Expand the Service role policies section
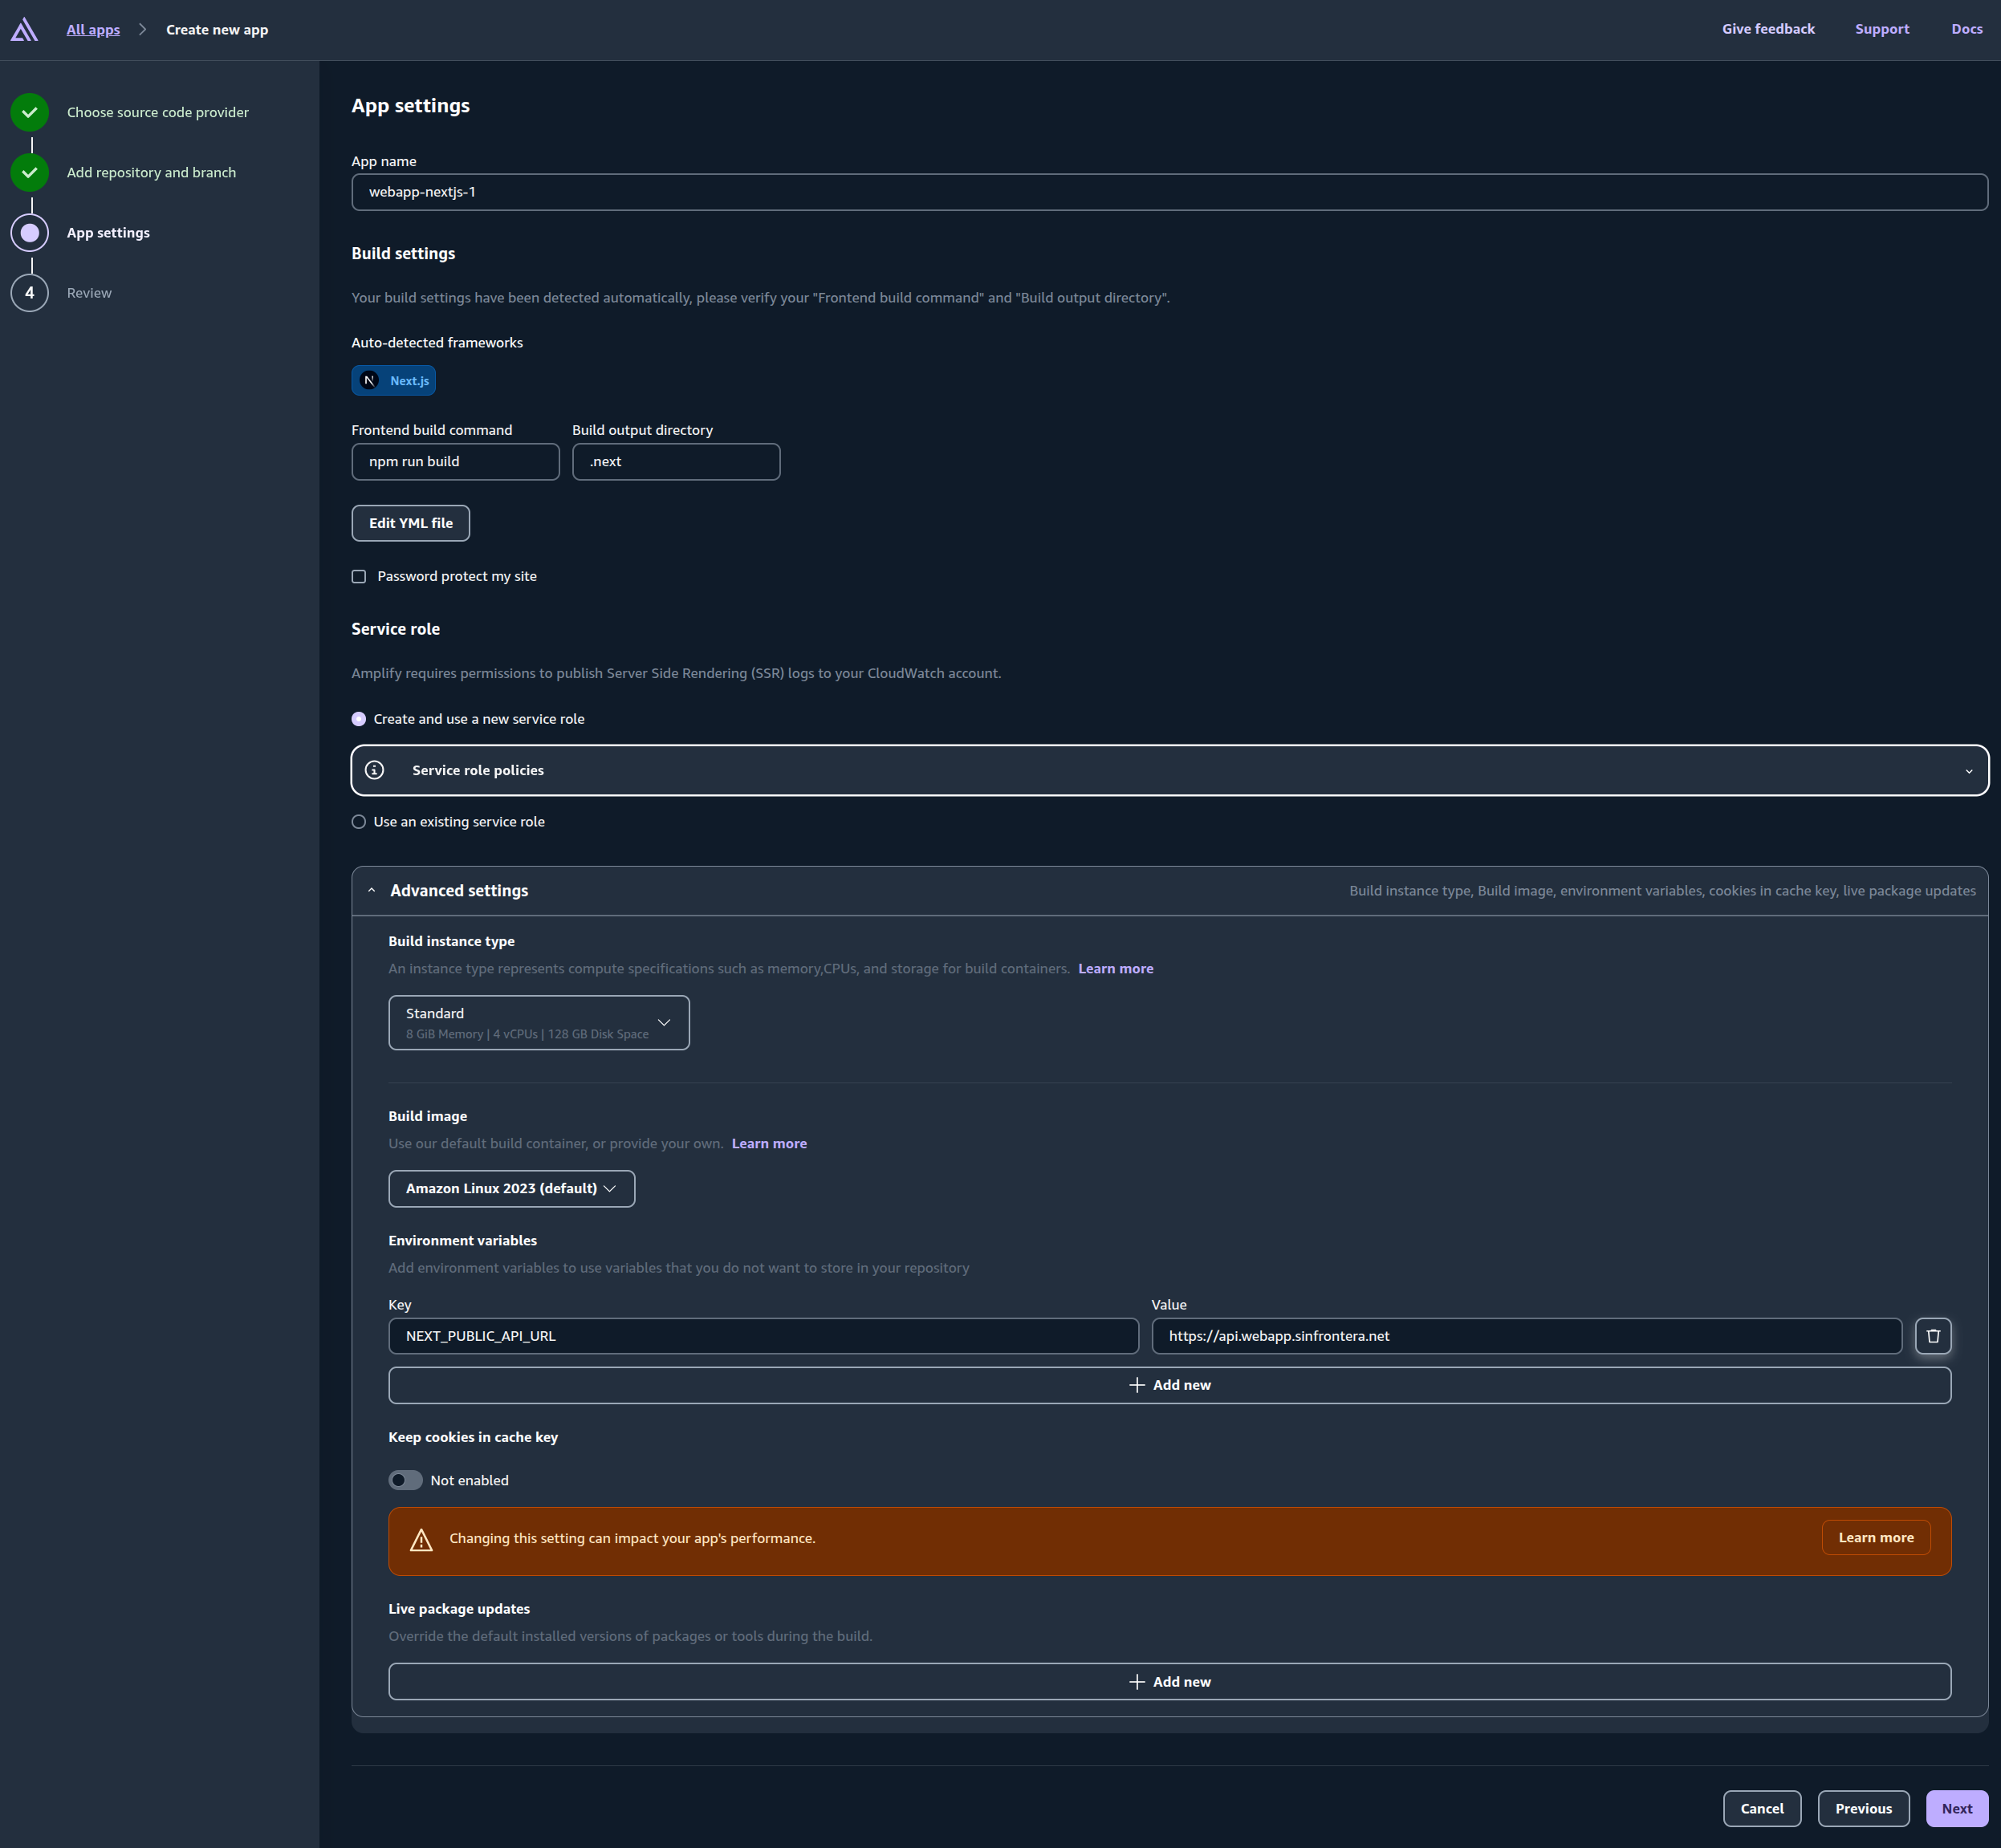This screenshot has height=1848, width=2001. point(1968,771)
